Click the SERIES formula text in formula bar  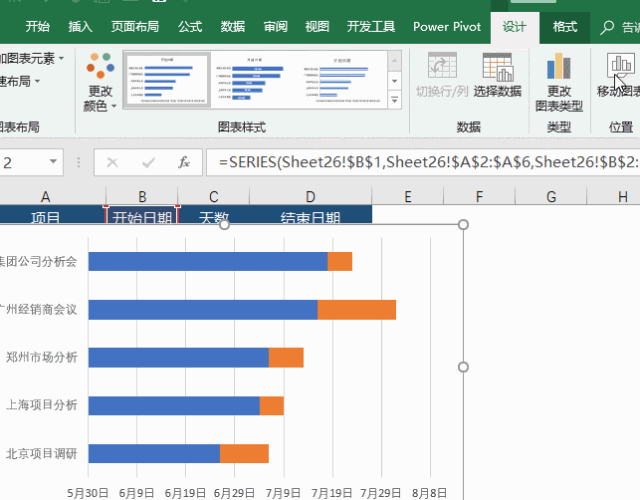pyautogui.click(x=420, y=162)
